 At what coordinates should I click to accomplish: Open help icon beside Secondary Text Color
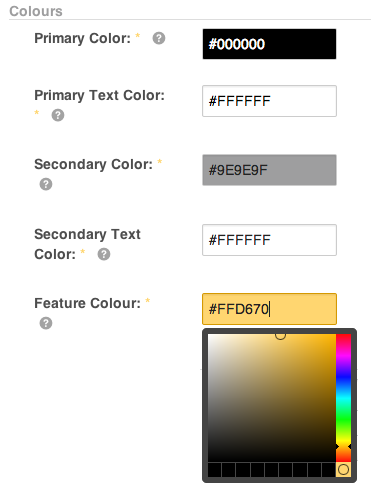pyautogui.click(x=104, y=254)
